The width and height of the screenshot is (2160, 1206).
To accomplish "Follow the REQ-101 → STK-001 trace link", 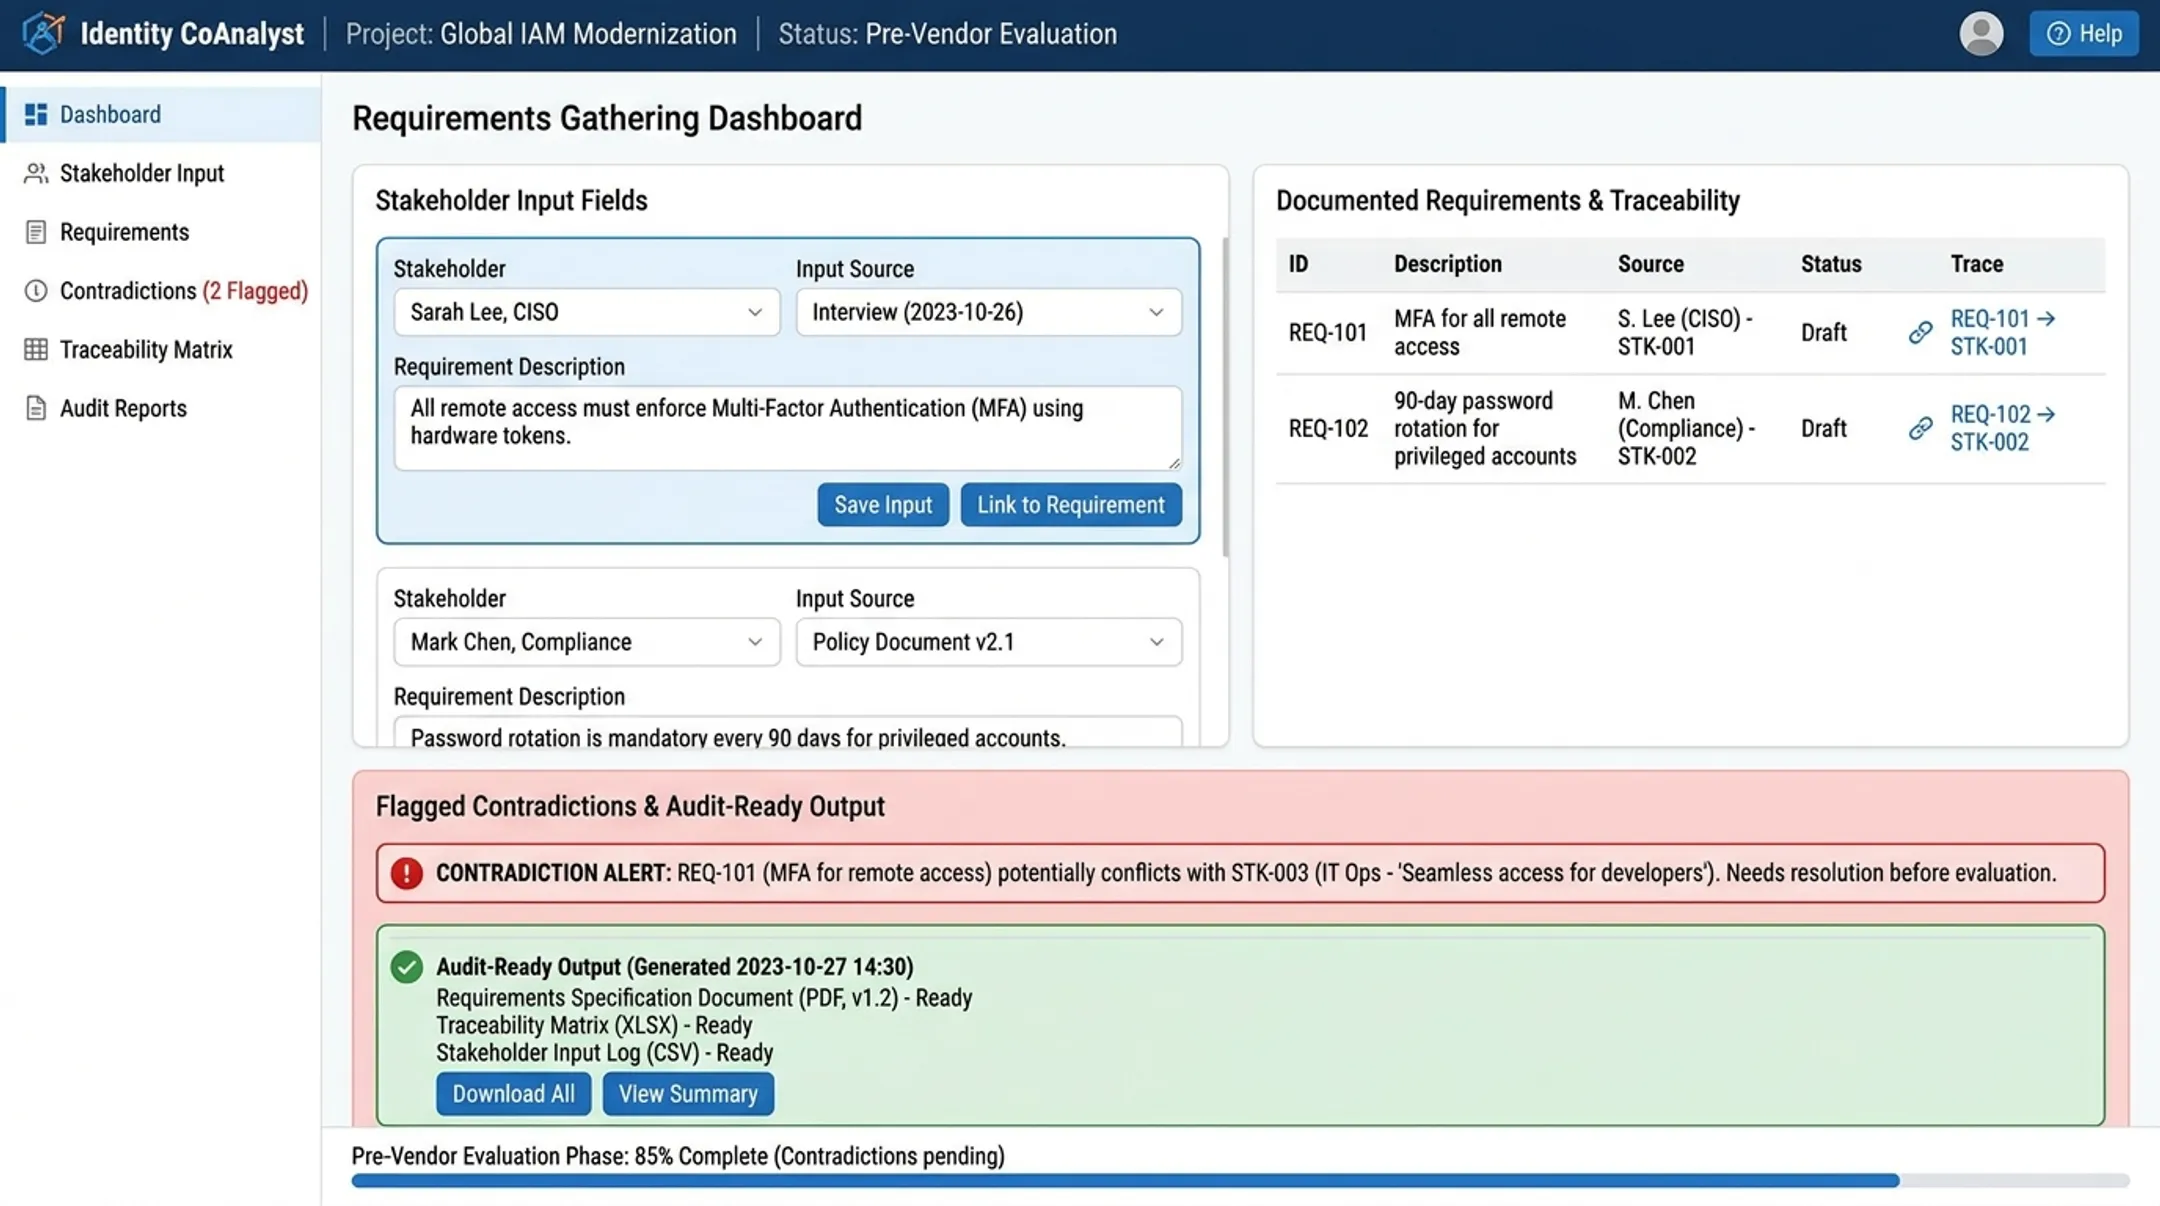I will point(2002,332).
